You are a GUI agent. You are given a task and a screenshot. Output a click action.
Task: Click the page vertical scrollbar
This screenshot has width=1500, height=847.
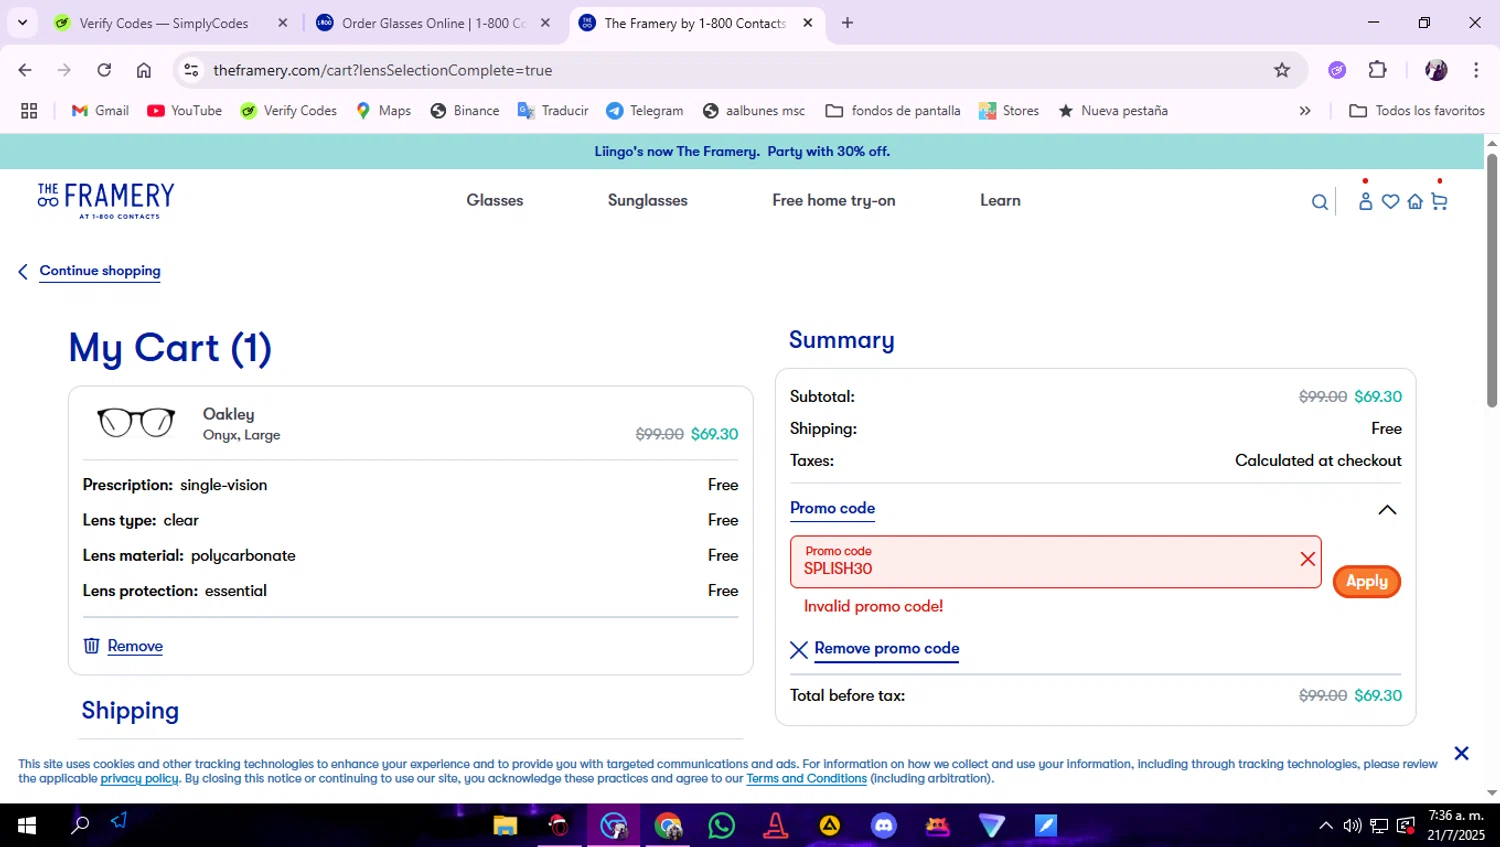[1492, 280]
